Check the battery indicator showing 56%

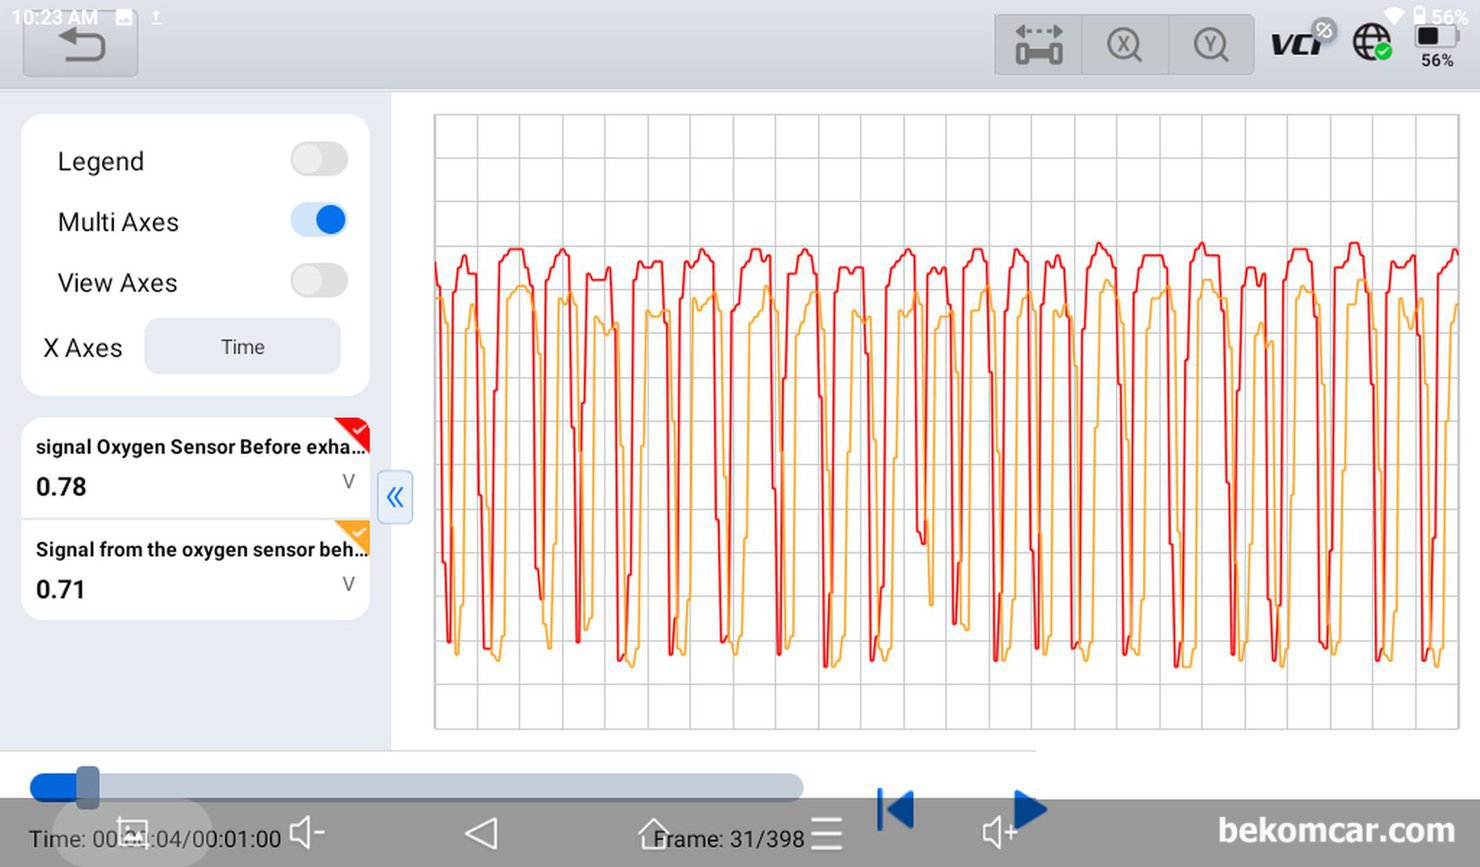pyautogui.click(x=1436, y=47)
